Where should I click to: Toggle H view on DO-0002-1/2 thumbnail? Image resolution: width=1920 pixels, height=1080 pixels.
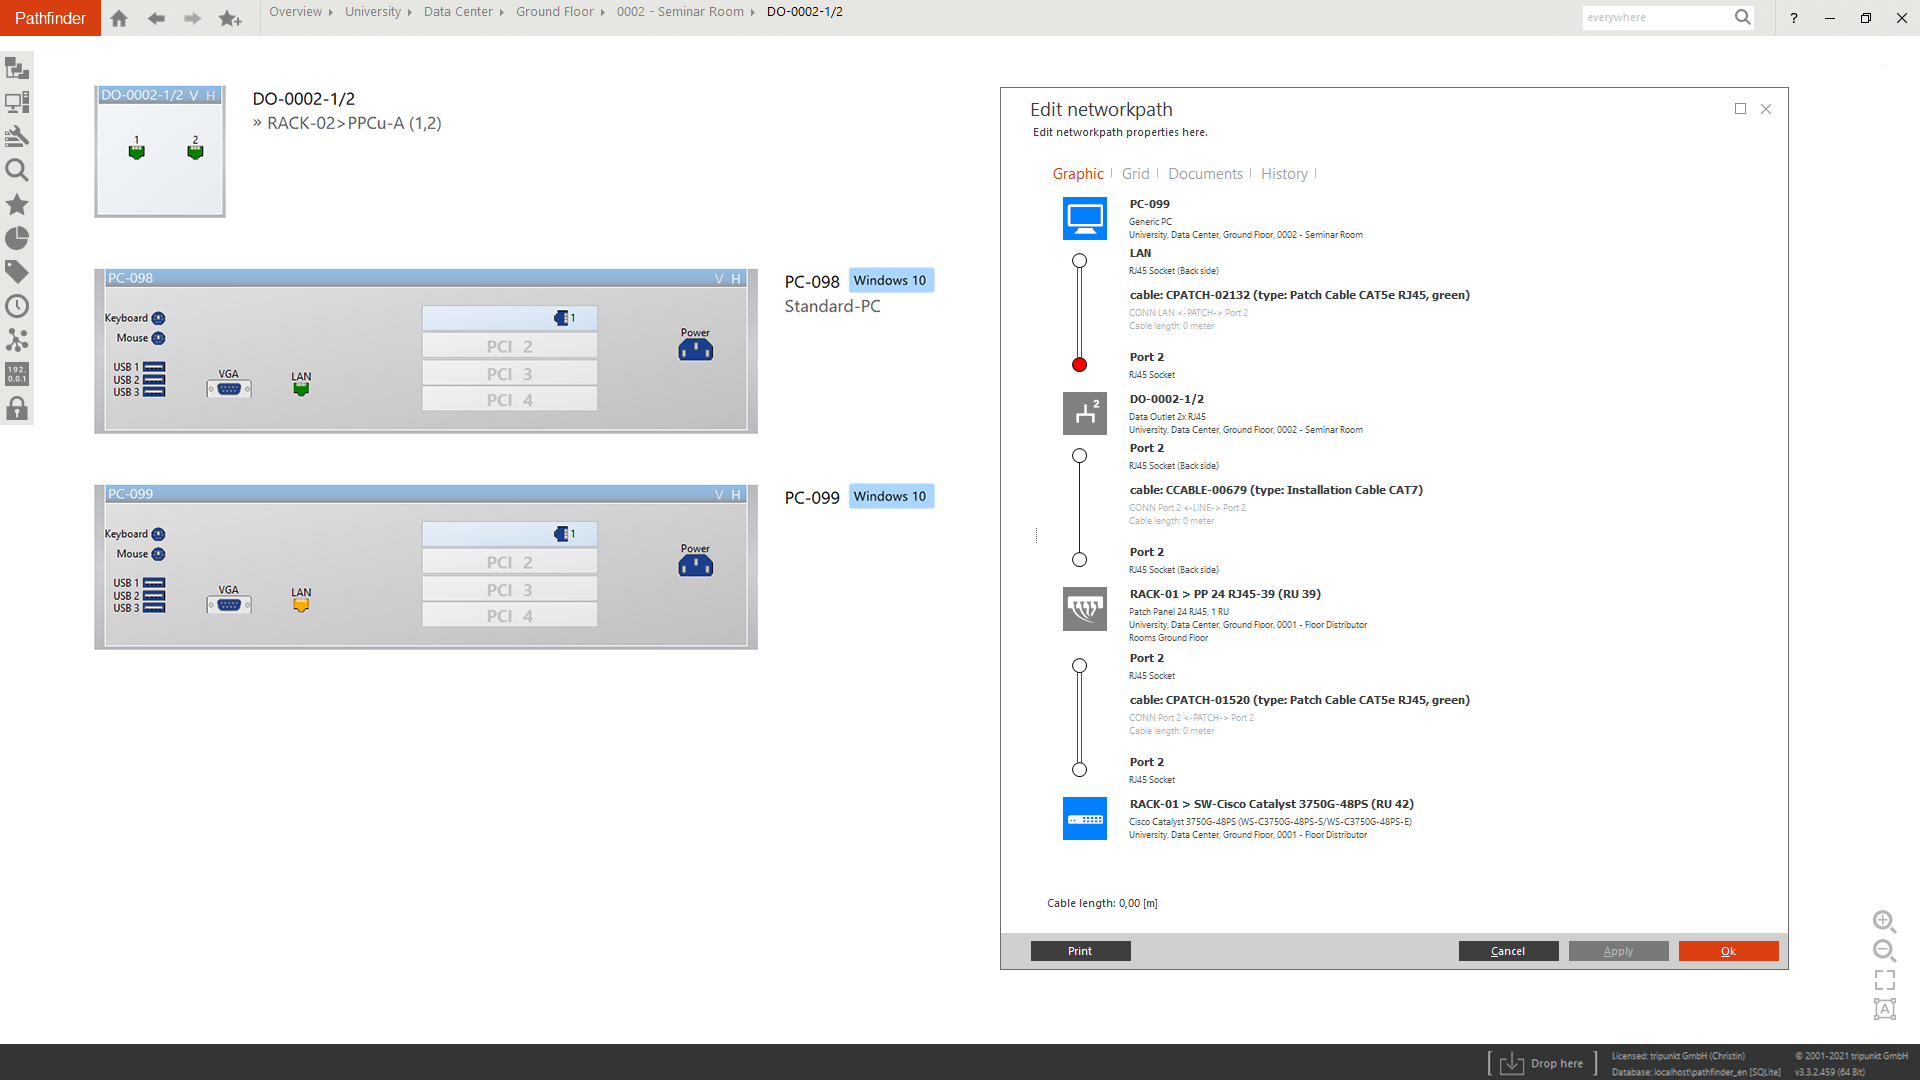(x=209, y=96)
